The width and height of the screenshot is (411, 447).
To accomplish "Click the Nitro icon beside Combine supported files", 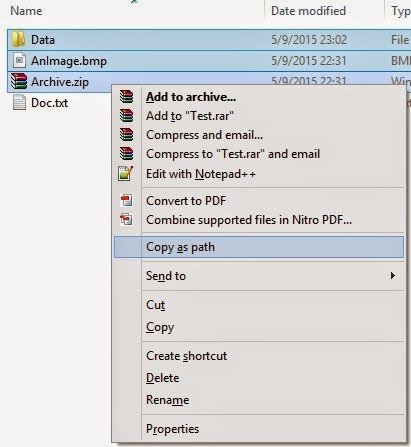I will (x=126, y=219).
